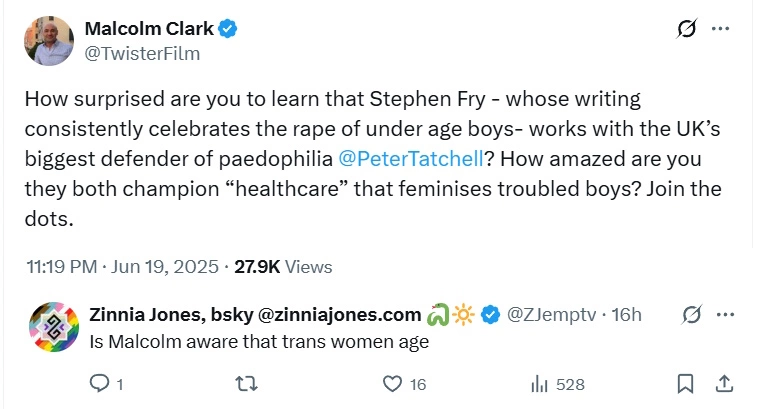Like the reply with the heart icon
The image size is (770, 409).
tap(392, 383)
